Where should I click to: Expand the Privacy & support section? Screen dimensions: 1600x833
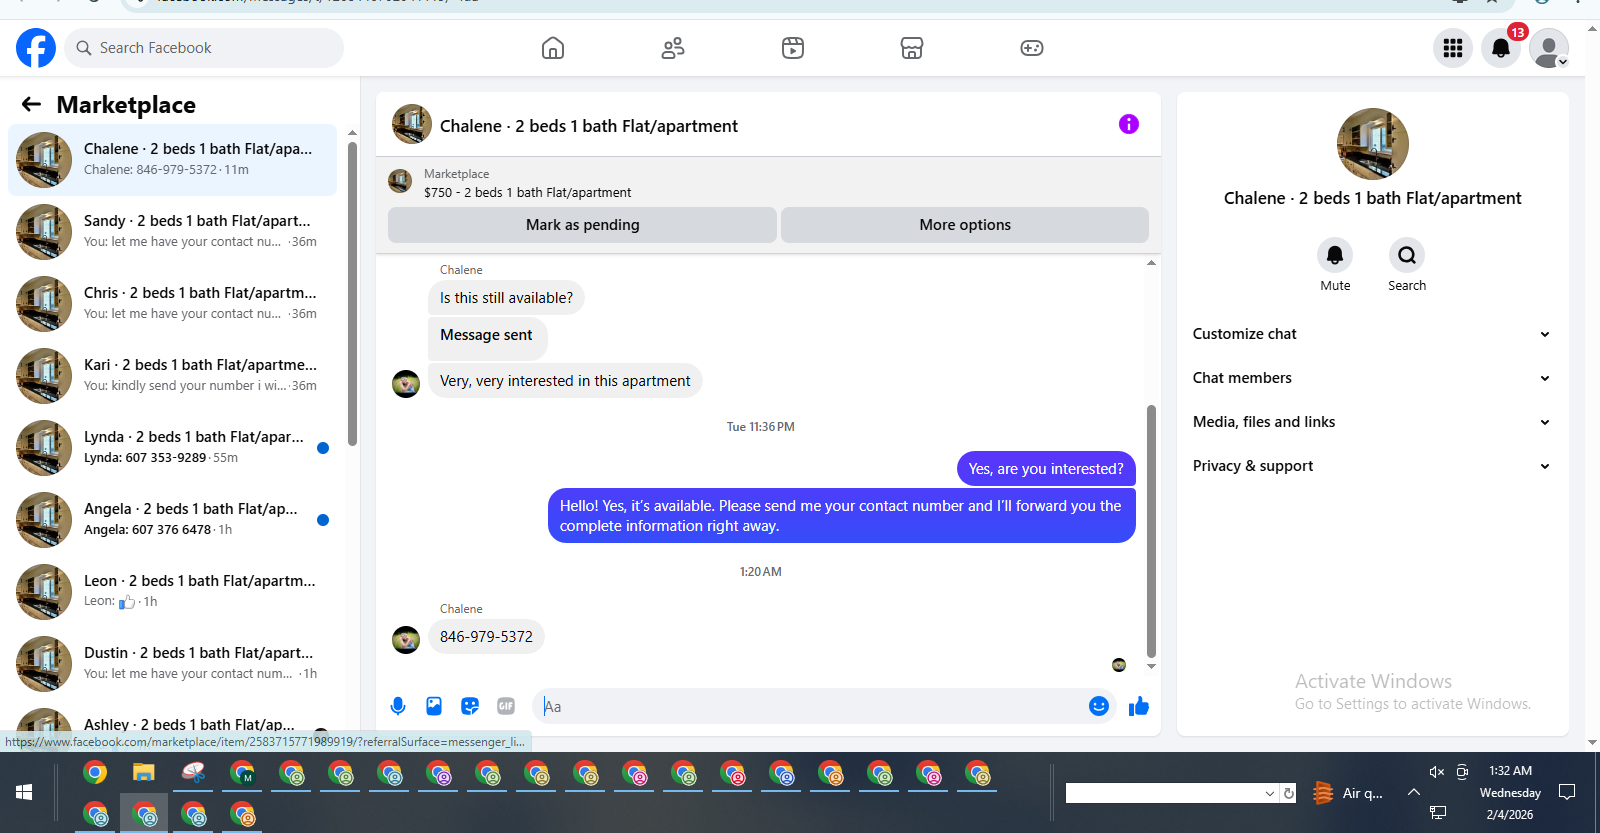[1372, 466]
